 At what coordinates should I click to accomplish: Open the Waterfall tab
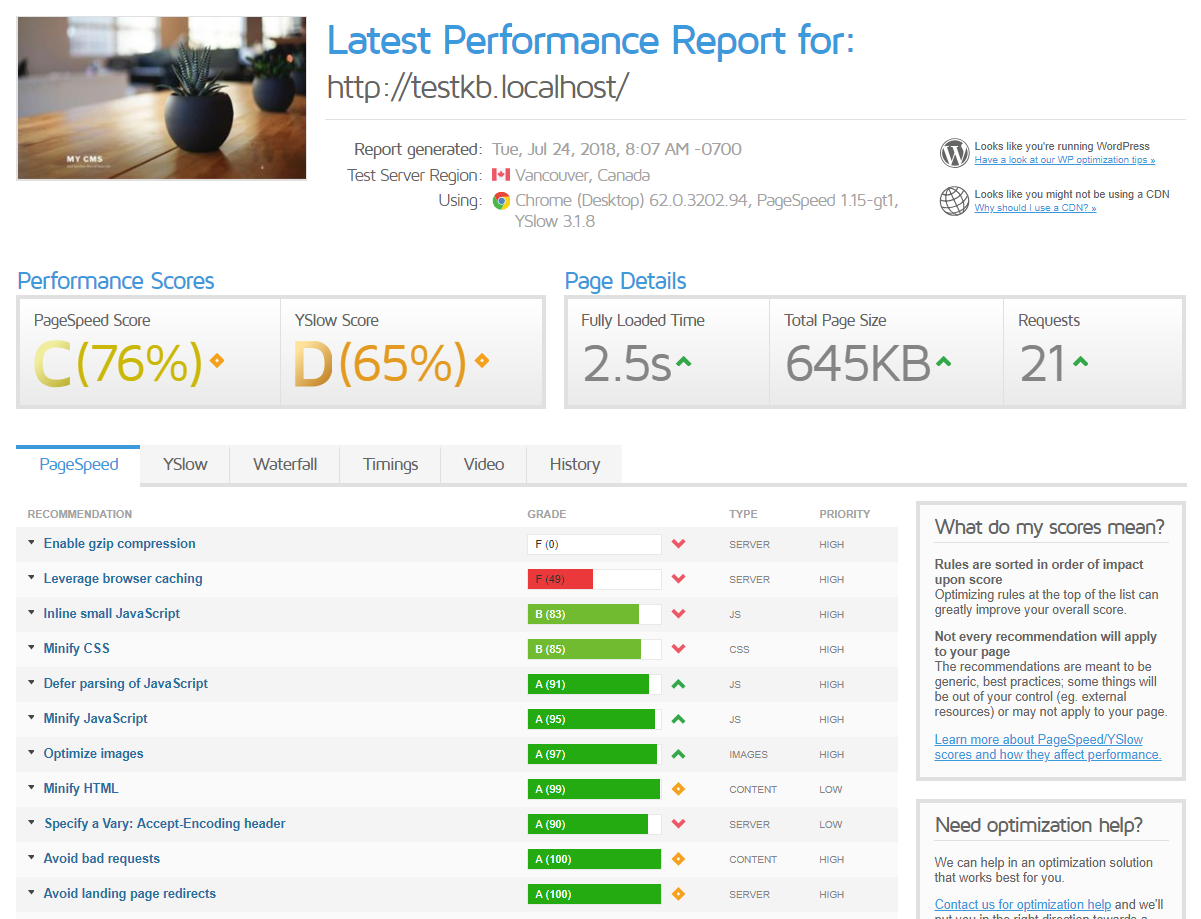point(285,465)
